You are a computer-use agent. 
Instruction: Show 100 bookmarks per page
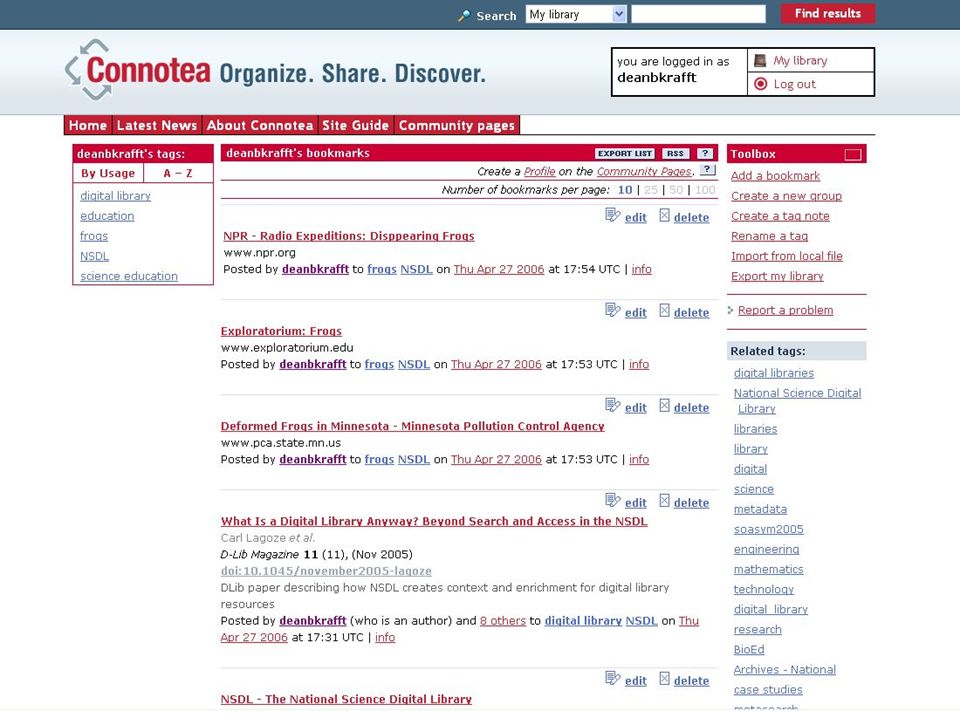click(705, 190)
